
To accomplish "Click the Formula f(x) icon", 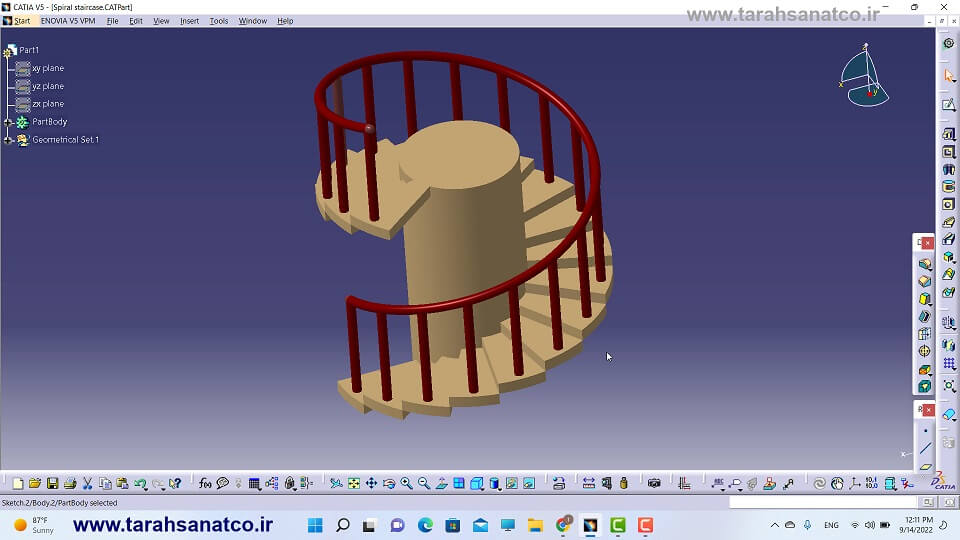I will click(205, 484).
